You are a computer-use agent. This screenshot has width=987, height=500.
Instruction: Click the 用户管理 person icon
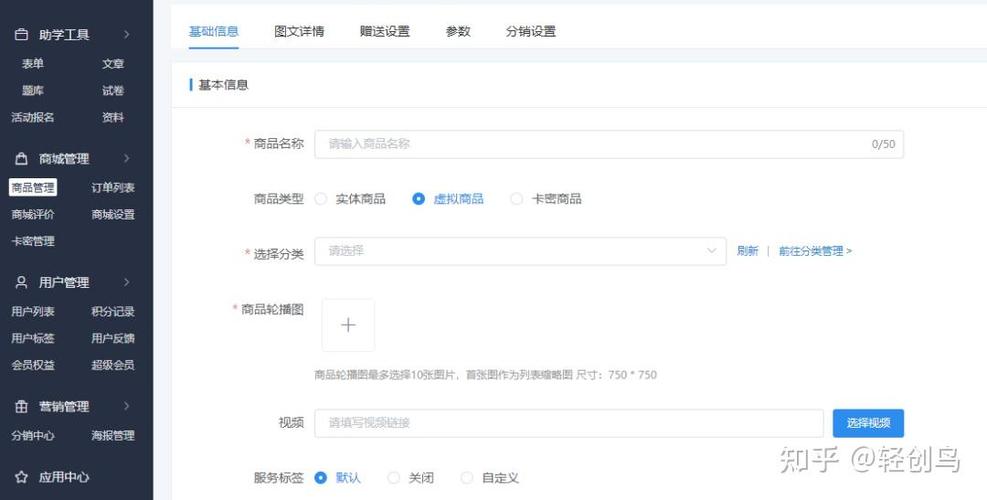point(21,282)
